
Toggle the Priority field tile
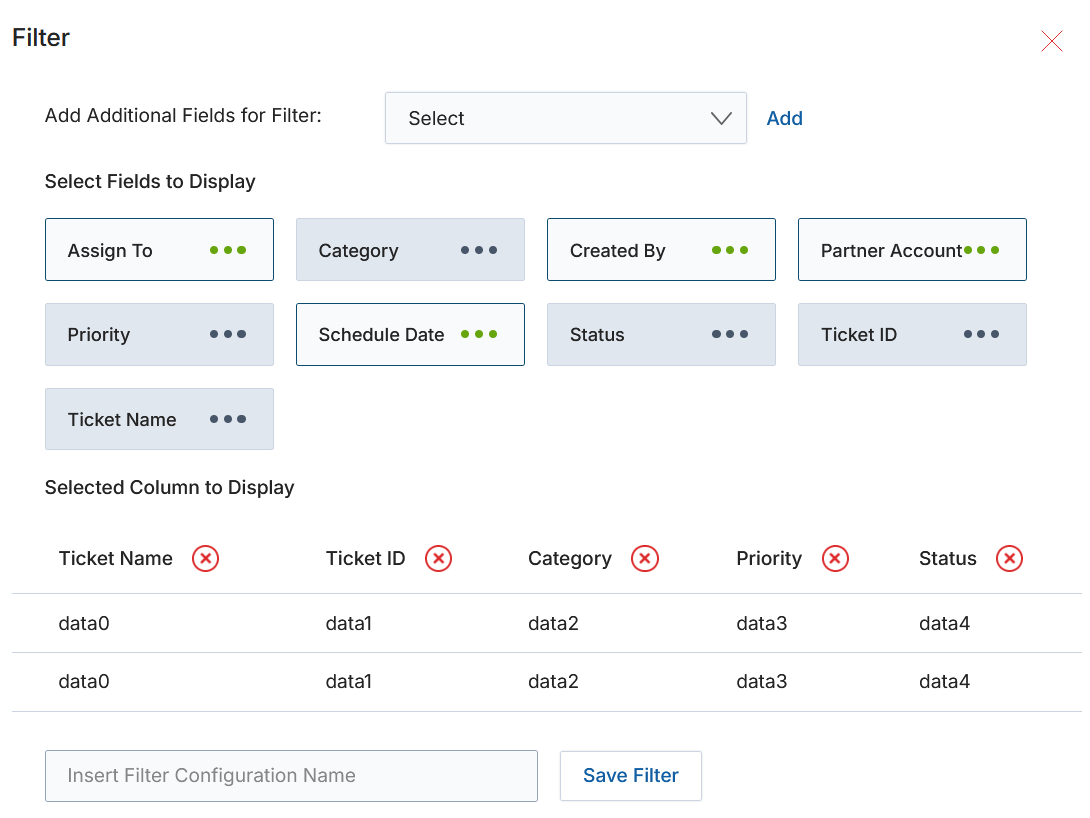159,334
